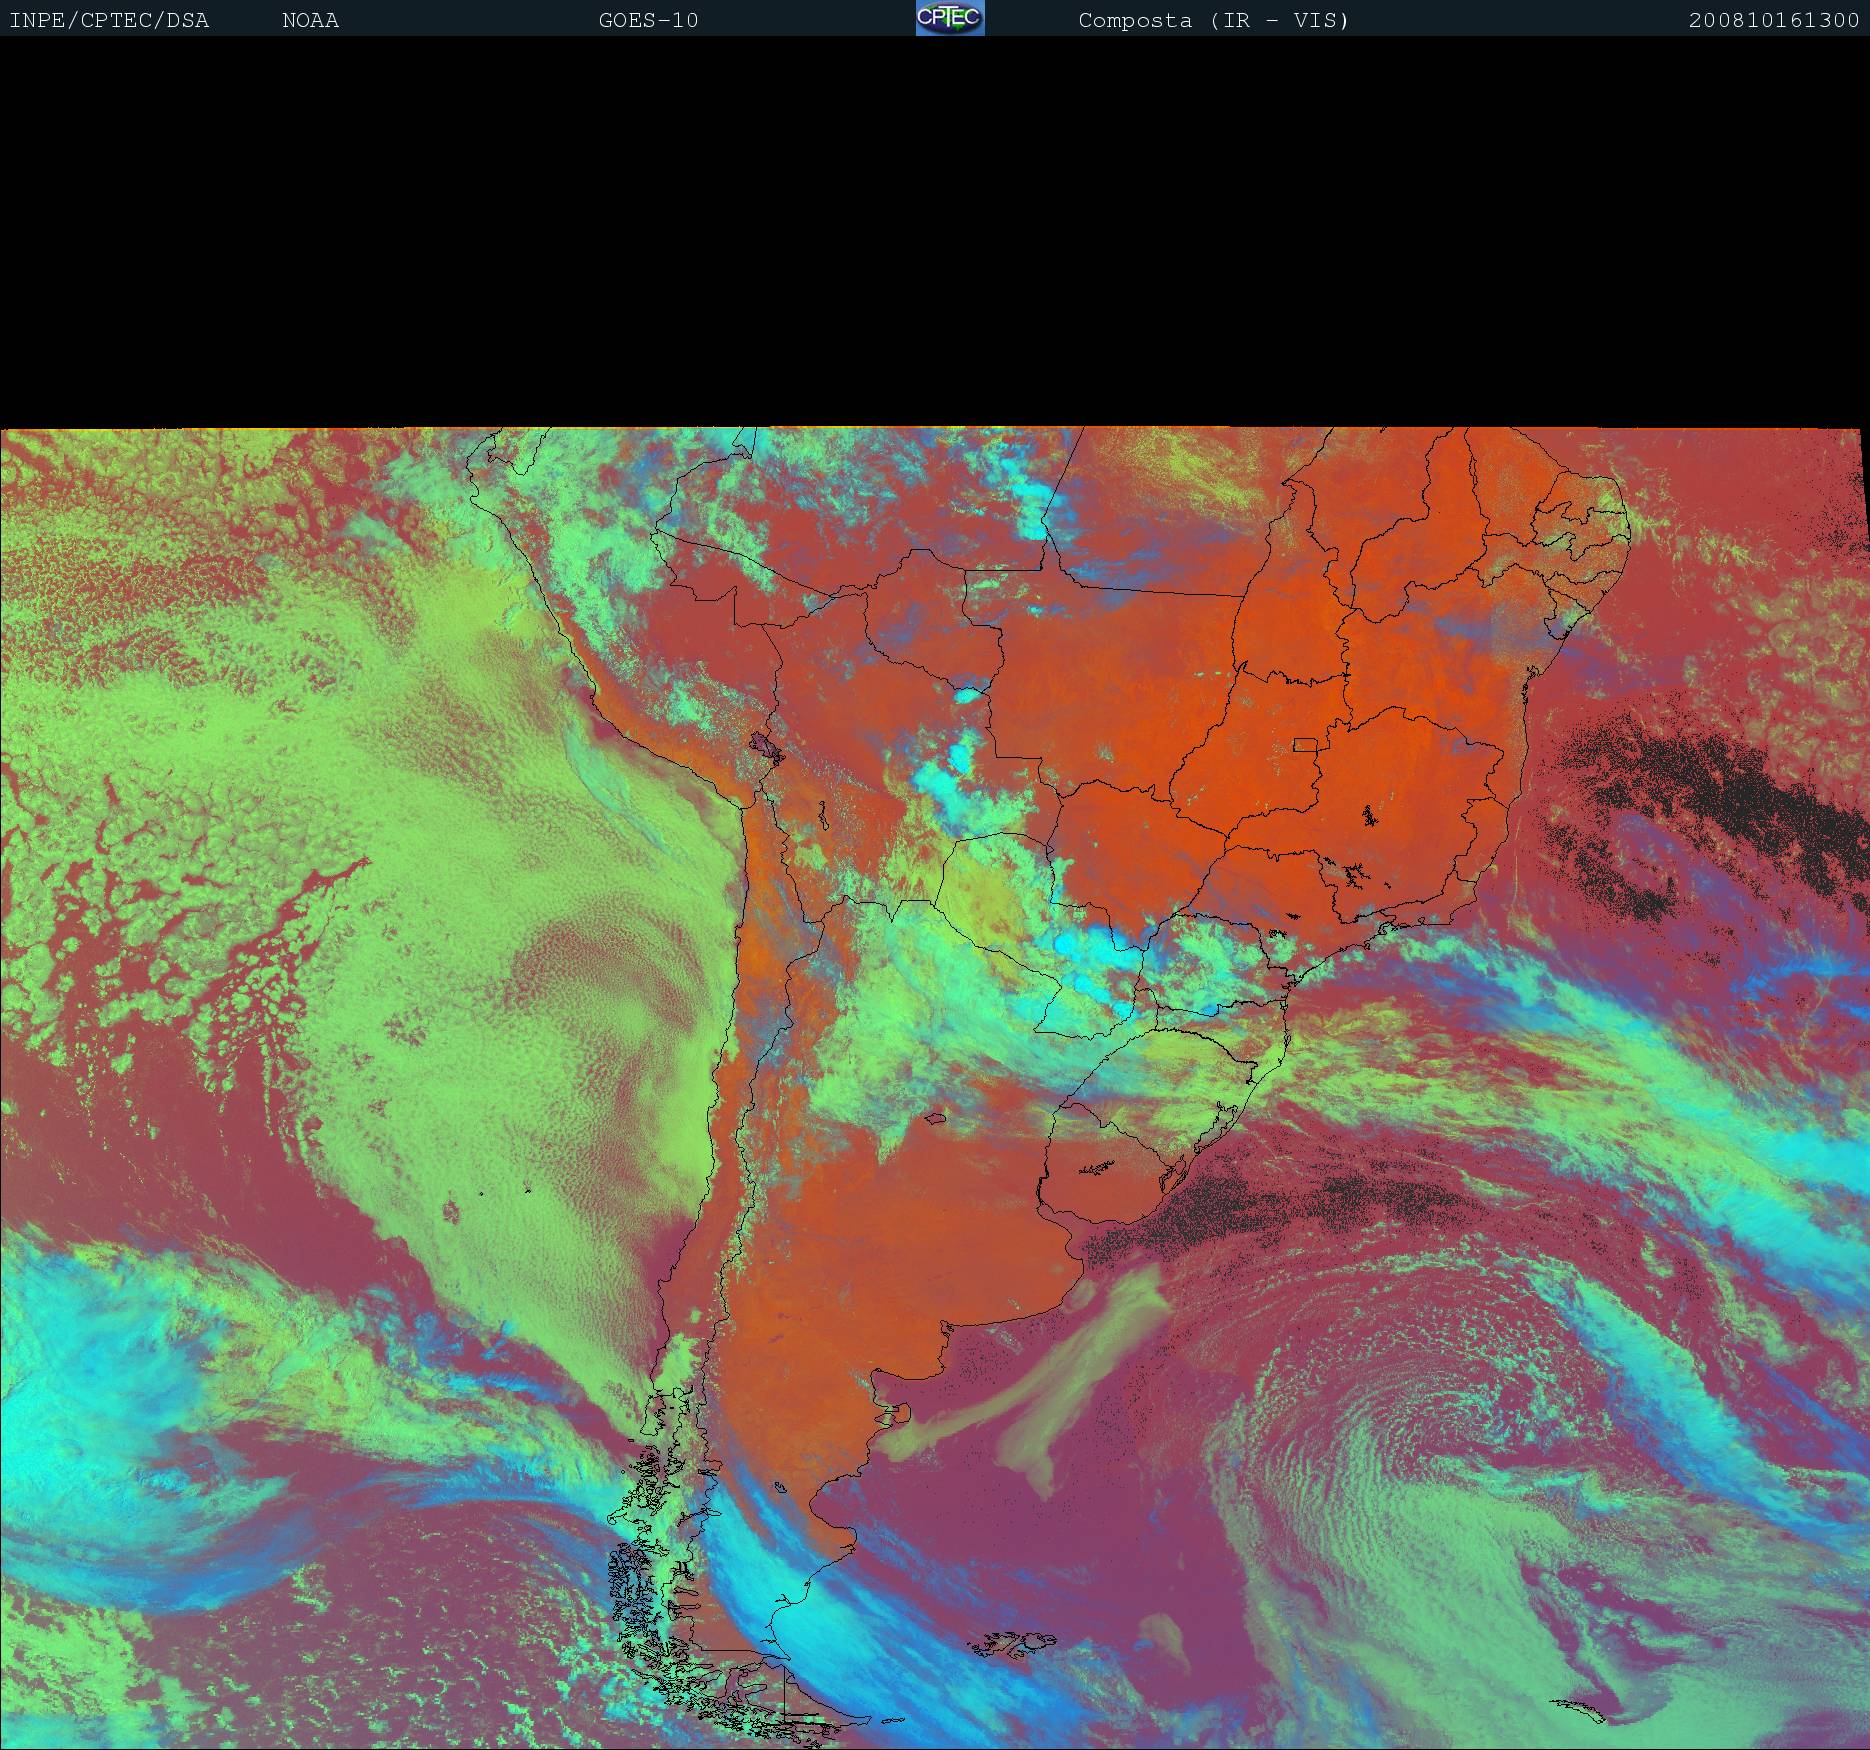Click Lake Titicaca outline on the map
The width and height of the screenshot is (1870, 1750).
tap(769, 747)
